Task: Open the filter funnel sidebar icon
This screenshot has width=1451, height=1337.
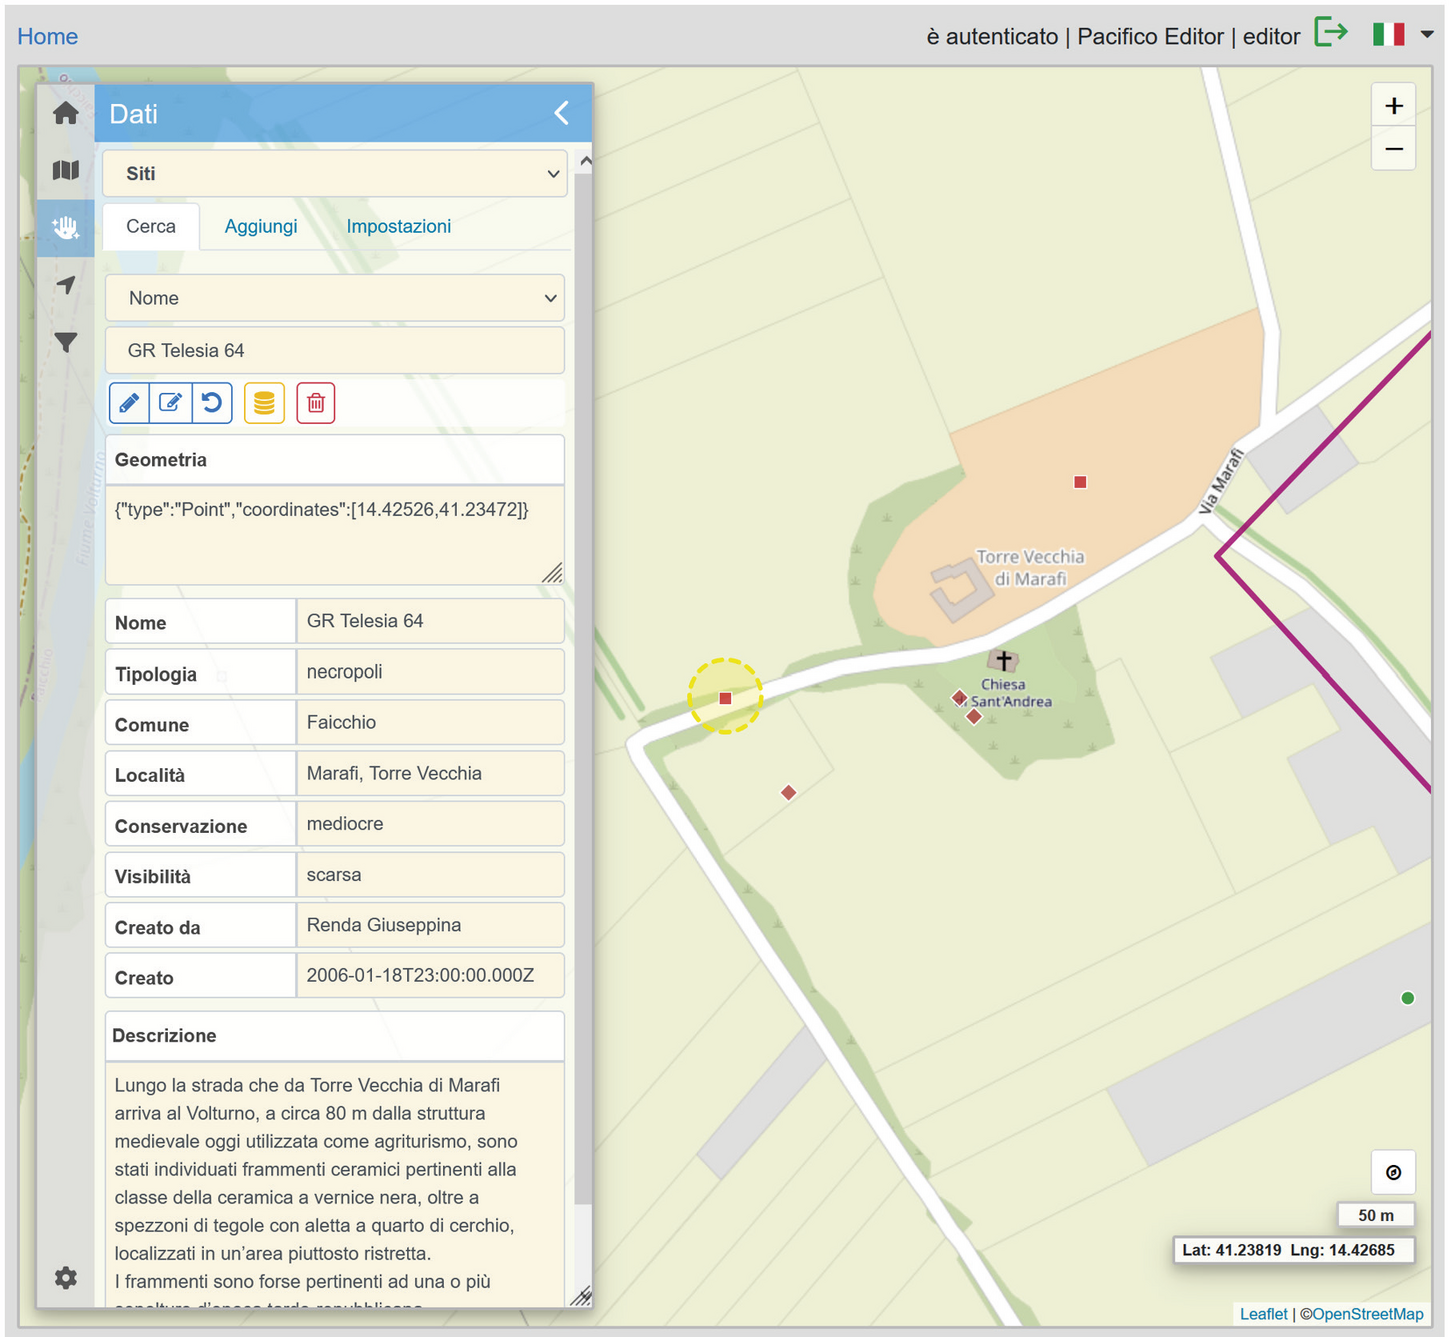Action: pyautogui.click(x=66, y=342)
